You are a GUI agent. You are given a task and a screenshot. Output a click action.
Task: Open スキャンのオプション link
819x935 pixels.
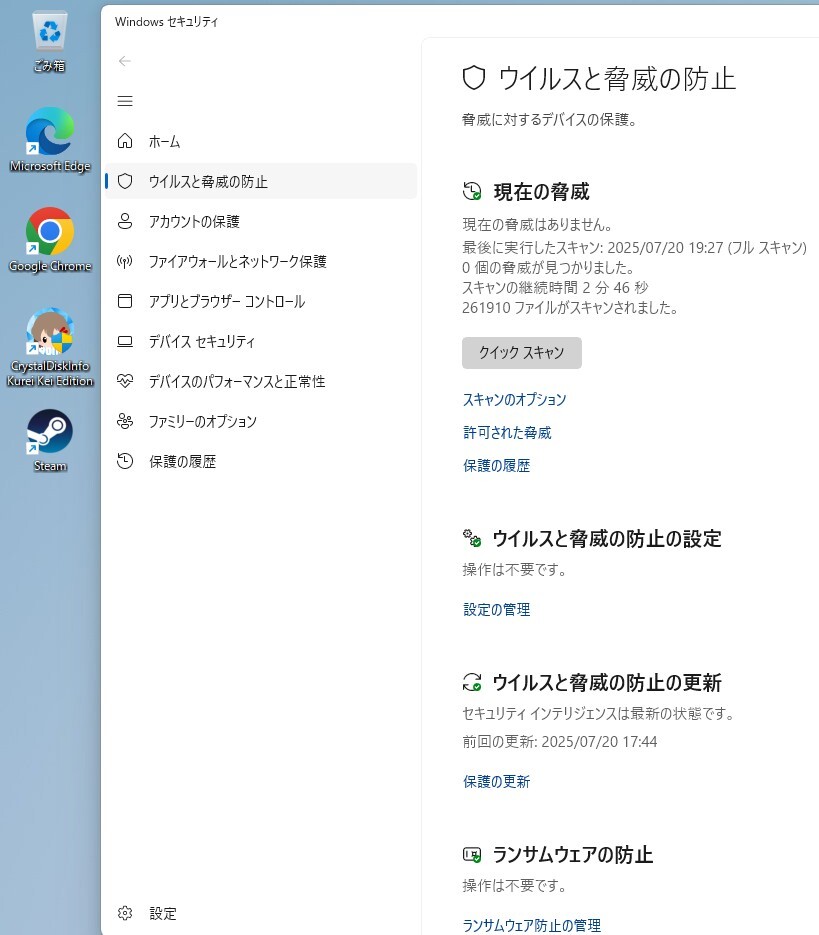[x=514, y=400]
